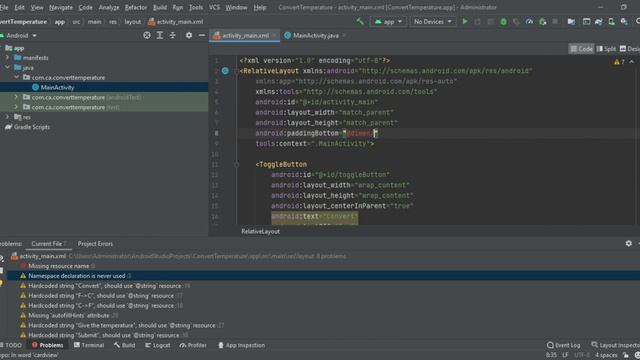The image size is (640, 360).
Task: Collapse the java folder
Action: pyautogui.click(x=7, y=67)
